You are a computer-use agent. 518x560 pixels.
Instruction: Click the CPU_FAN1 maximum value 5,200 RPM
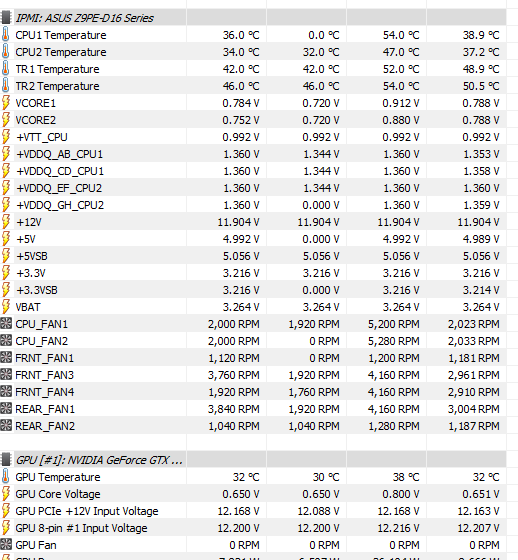click(x=394, y=324)
